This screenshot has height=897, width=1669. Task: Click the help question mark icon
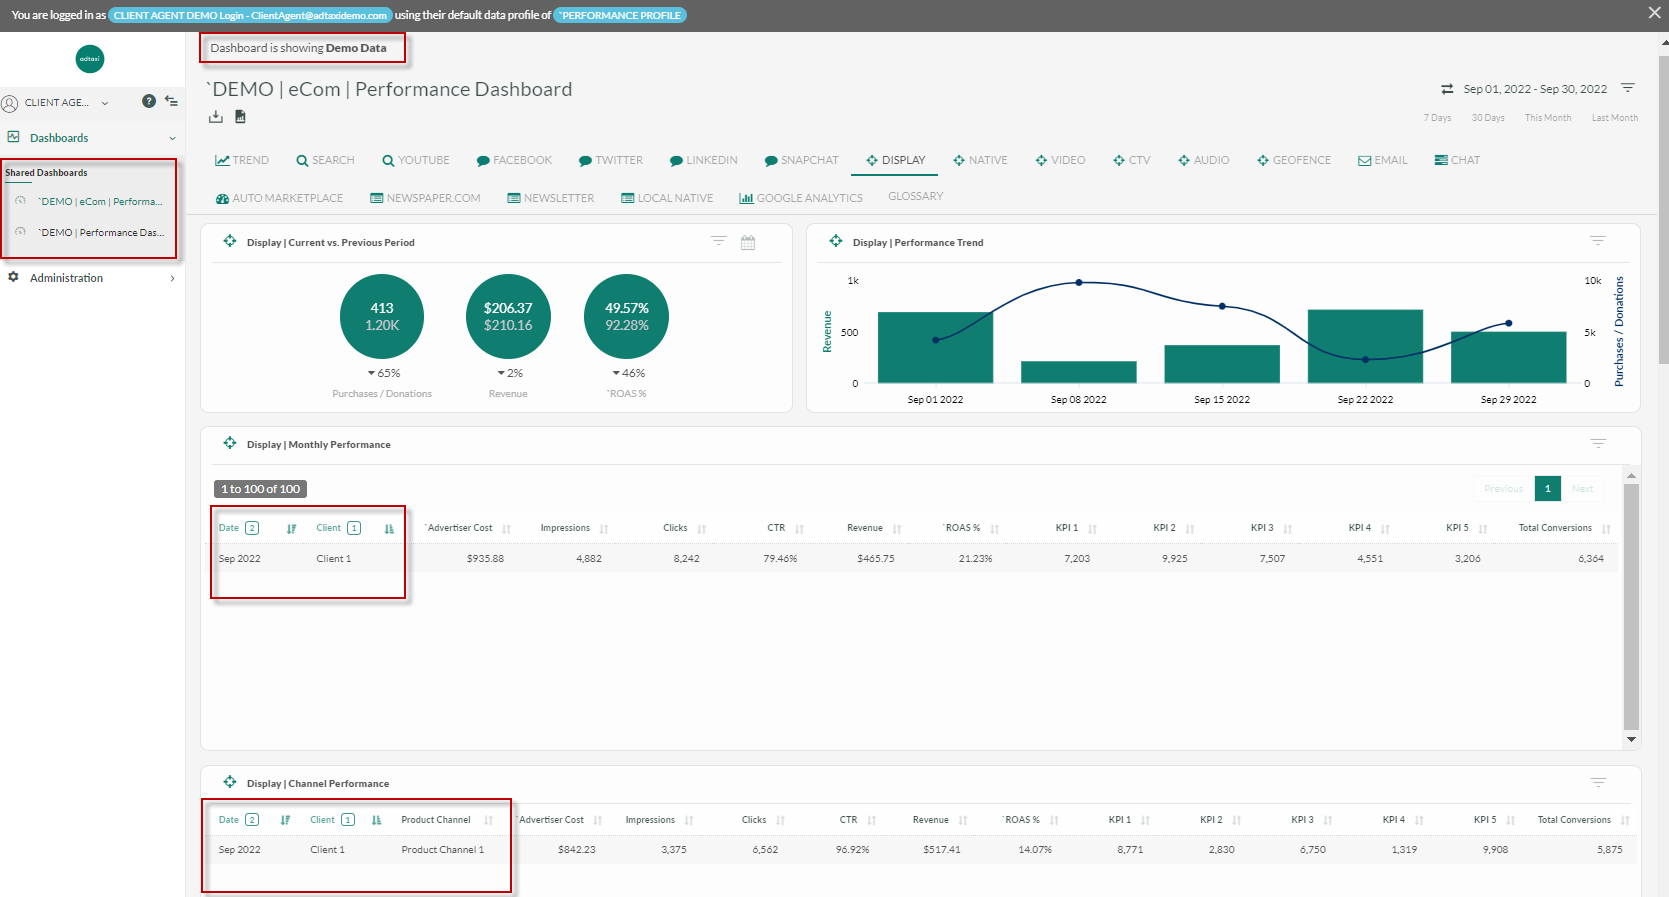pos(149,101)
